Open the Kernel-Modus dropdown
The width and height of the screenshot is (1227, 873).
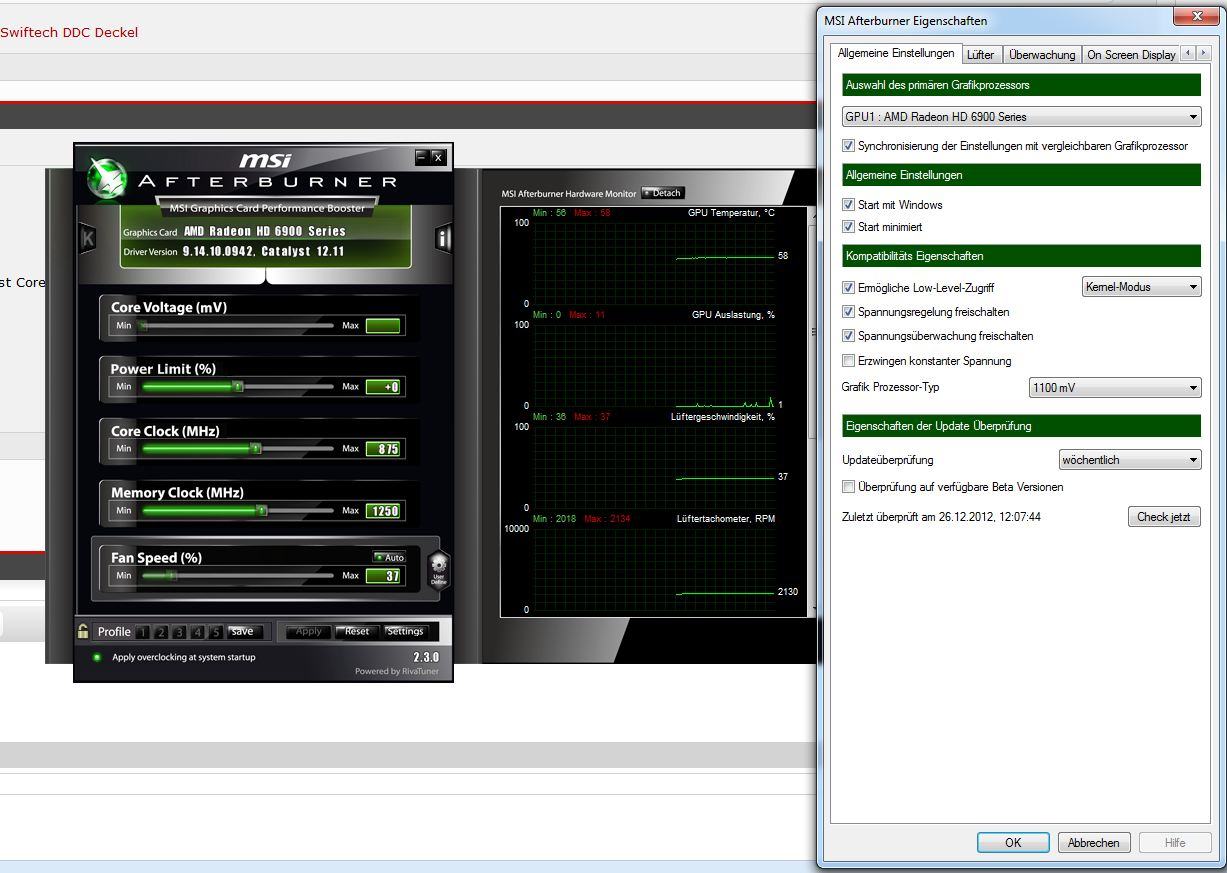pos(1141,287)
